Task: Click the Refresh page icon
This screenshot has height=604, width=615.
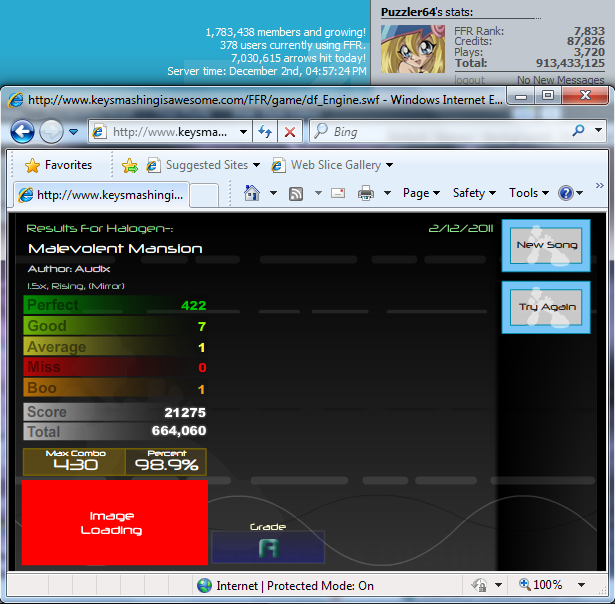Action: [266, 132]
